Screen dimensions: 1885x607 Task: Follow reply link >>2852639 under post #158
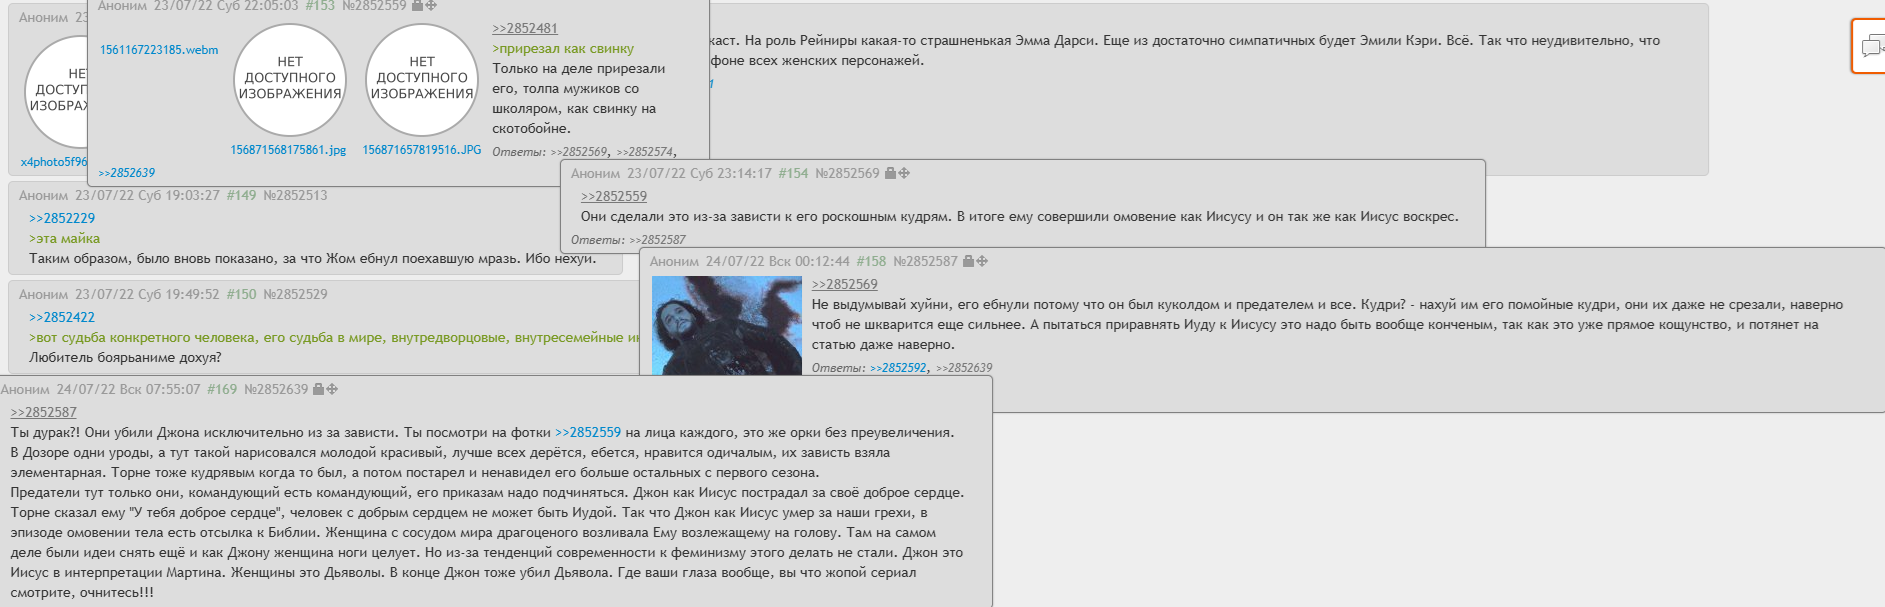(x=964, y=368)
